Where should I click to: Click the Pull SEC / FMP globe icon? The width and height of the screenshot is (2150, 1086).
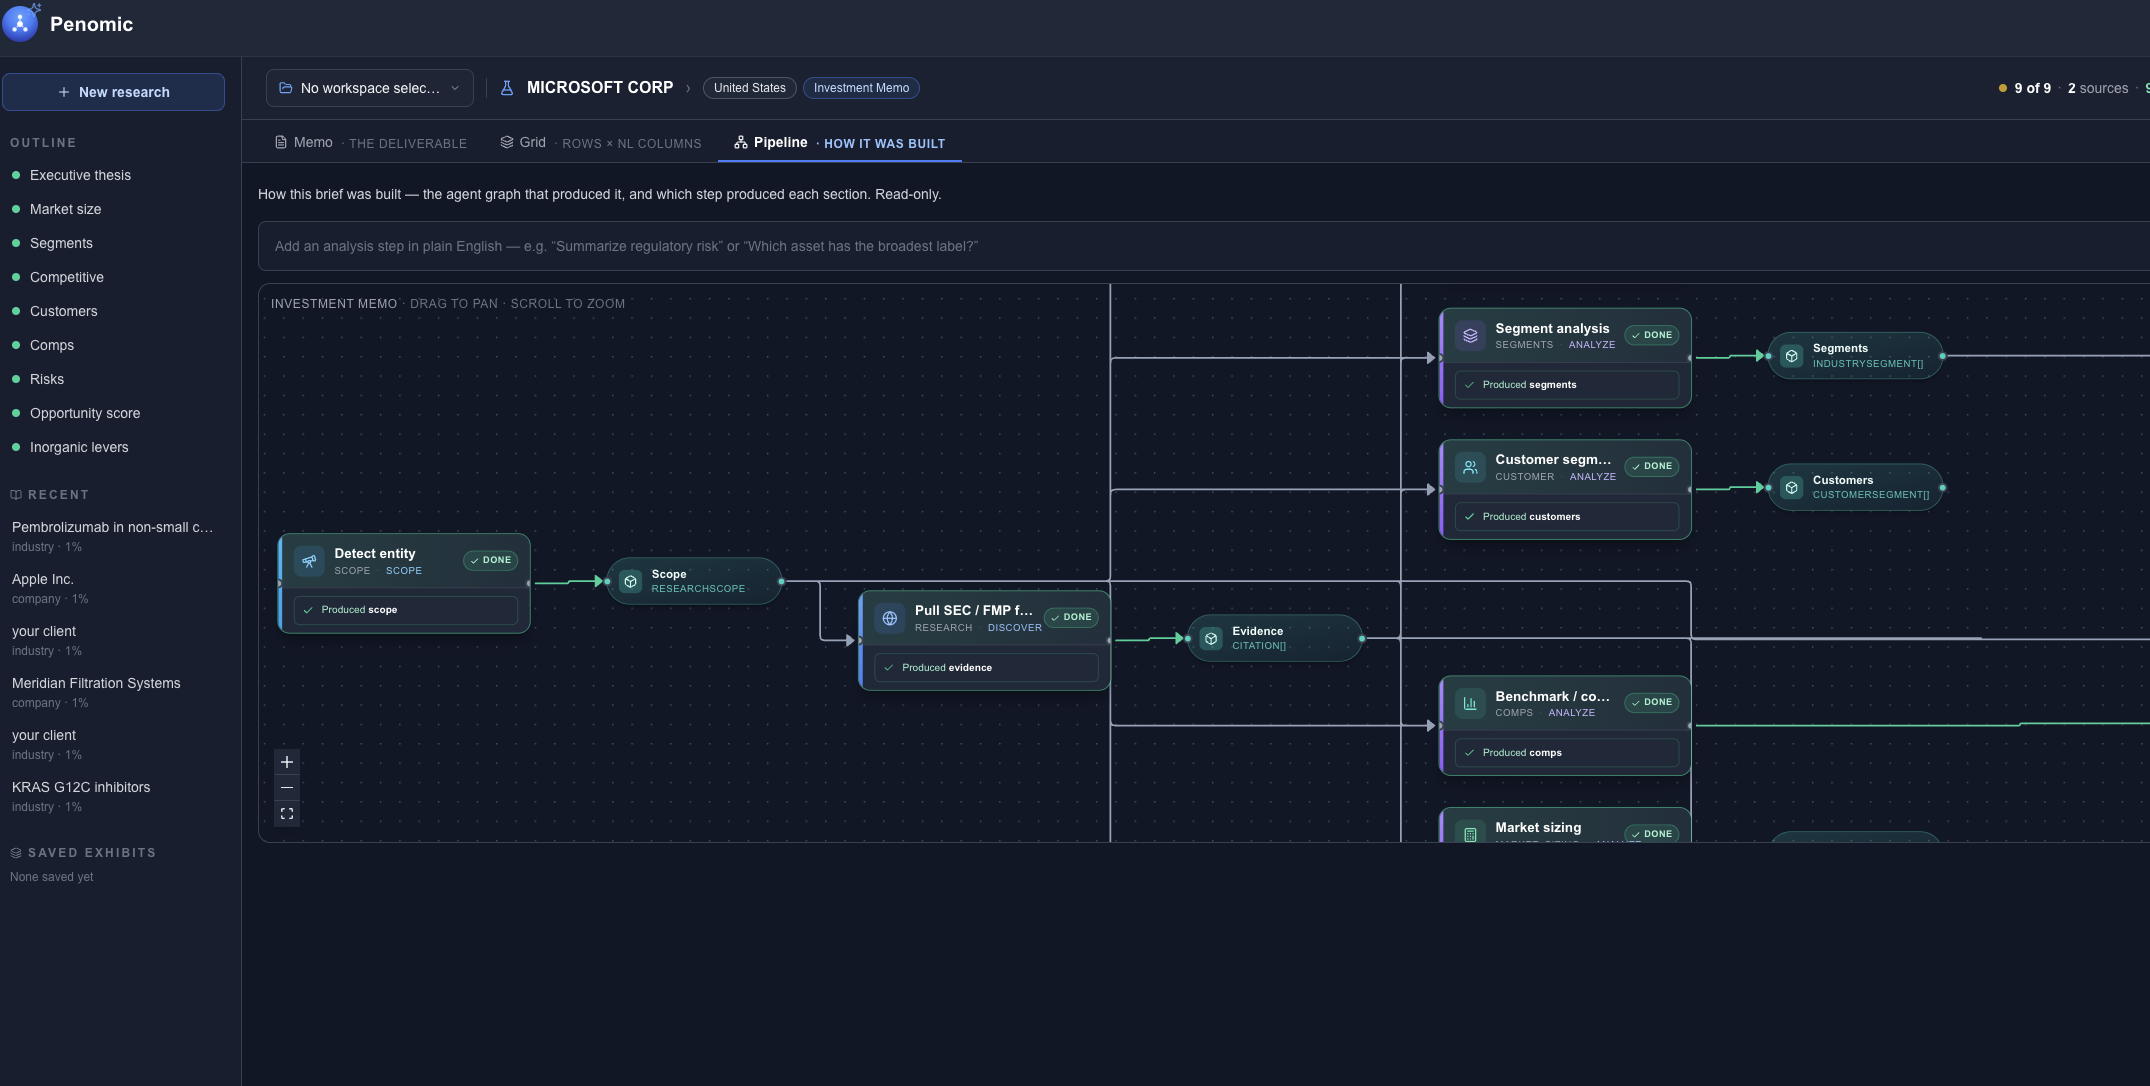pyautogui.click(x=890, y=619)
